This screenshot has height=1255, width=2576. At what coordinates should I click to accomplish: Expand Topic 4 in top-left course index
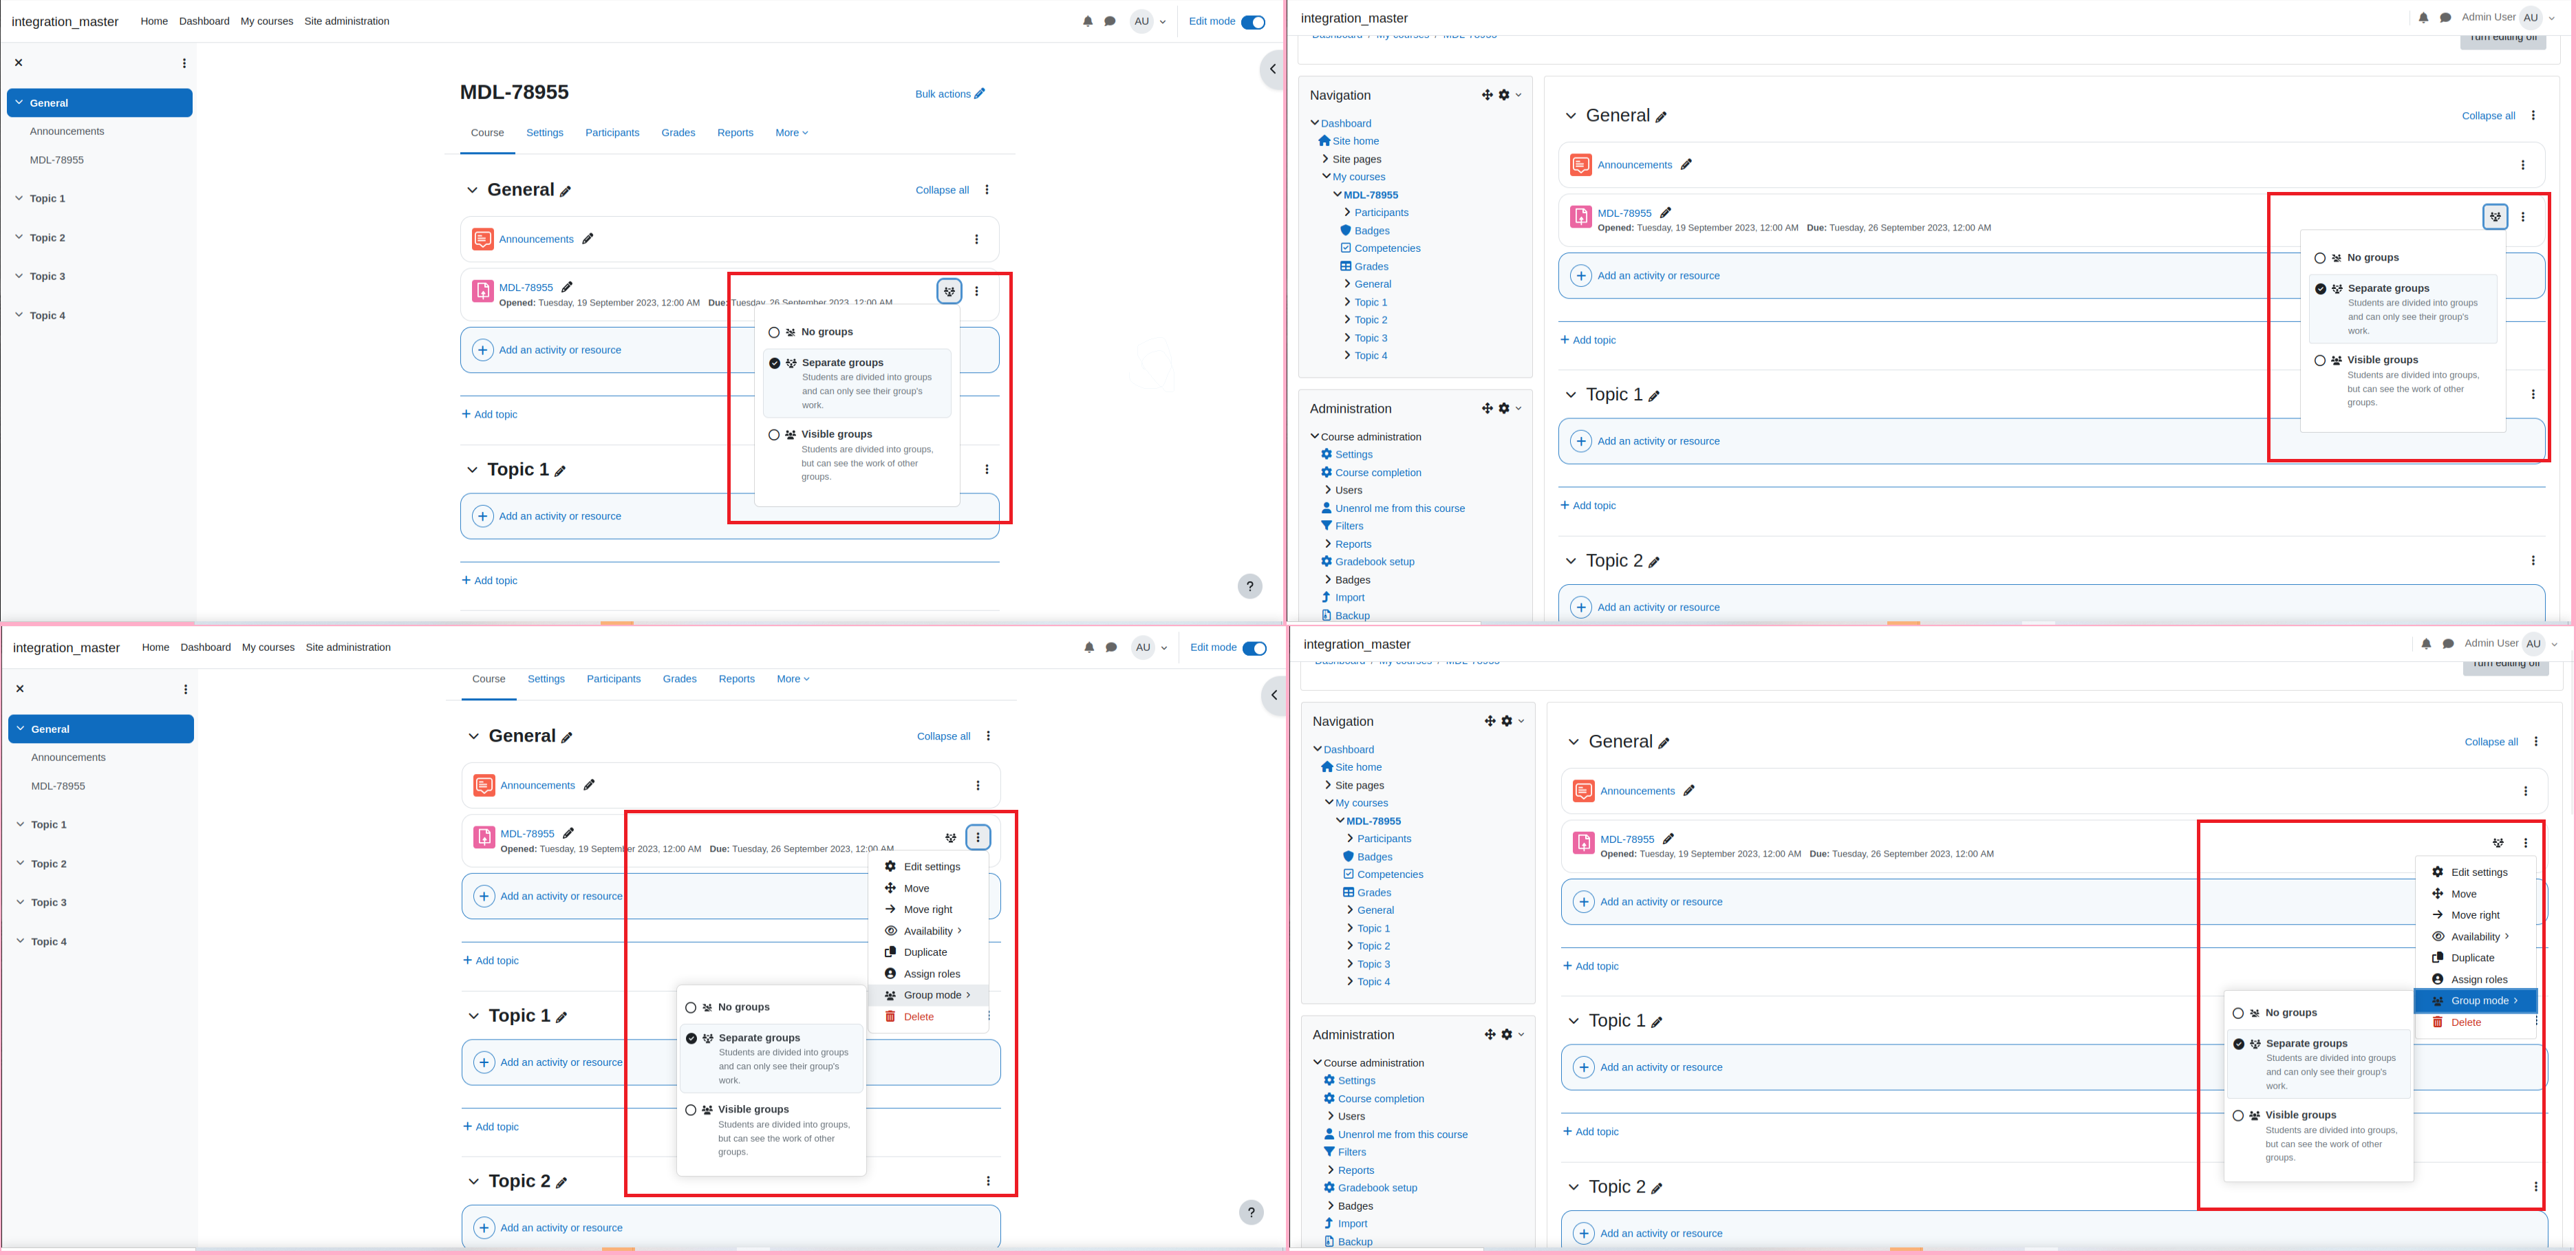(x=19, y=315)
